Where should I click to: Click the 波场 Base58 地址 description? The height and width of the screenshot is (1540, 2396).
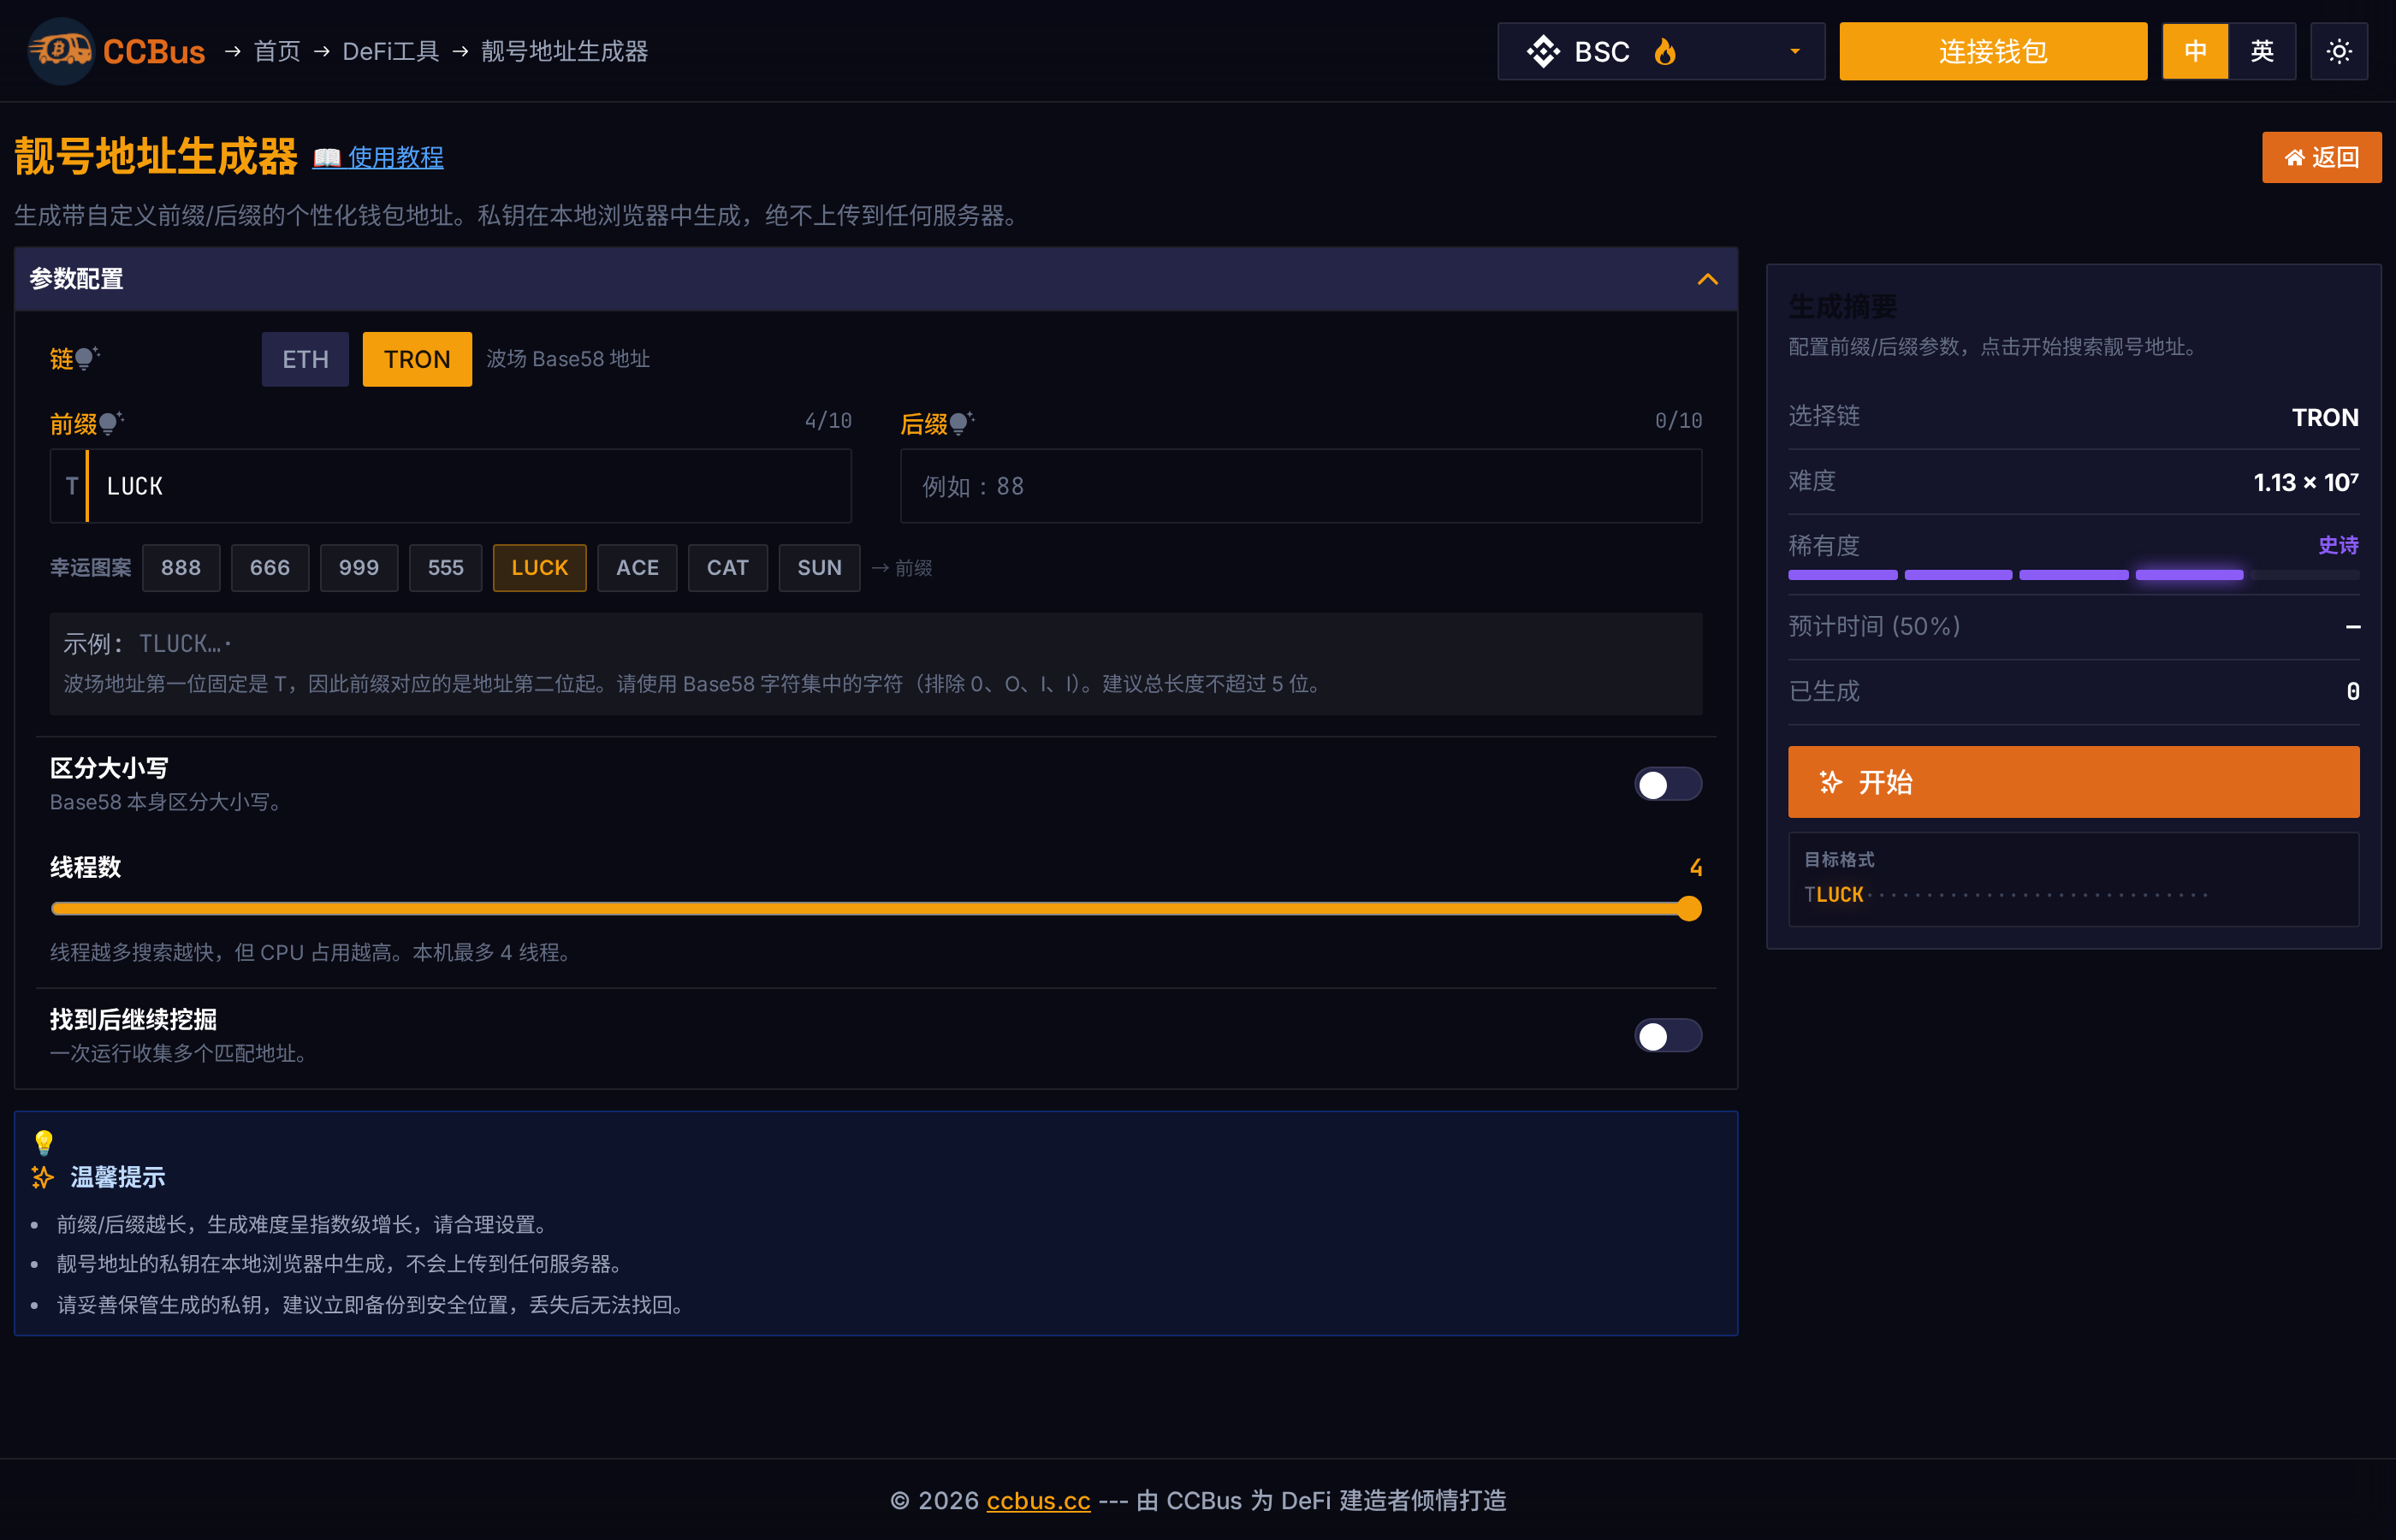tap(568, 359)
